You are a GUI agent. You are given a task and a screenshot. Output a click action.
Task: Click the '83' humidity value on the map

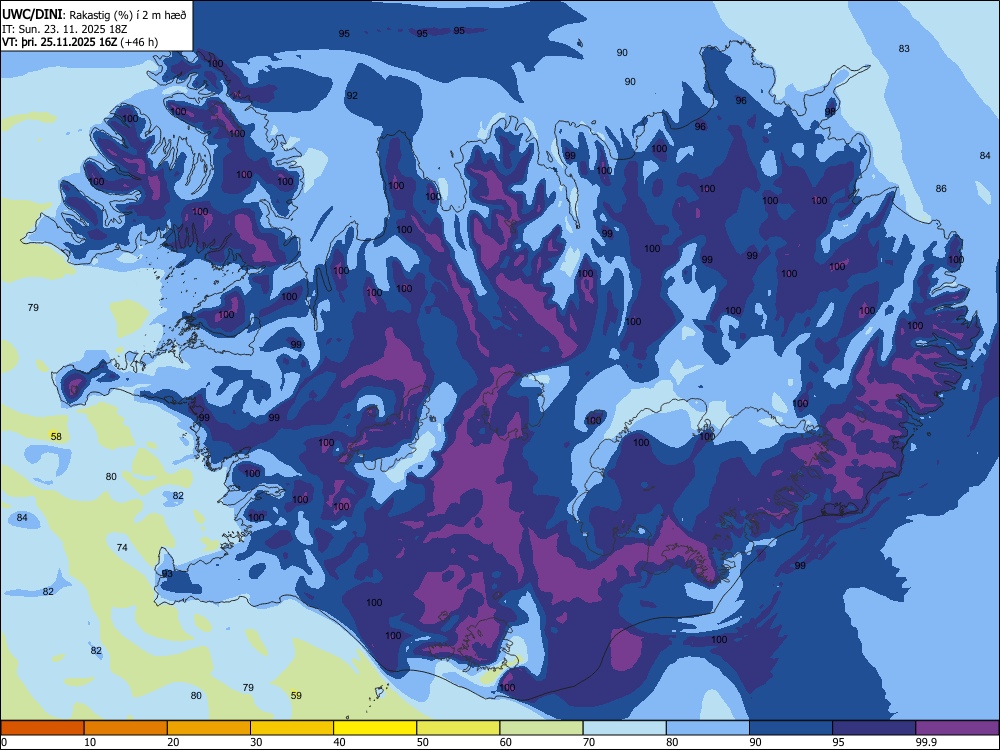(904, 48)
